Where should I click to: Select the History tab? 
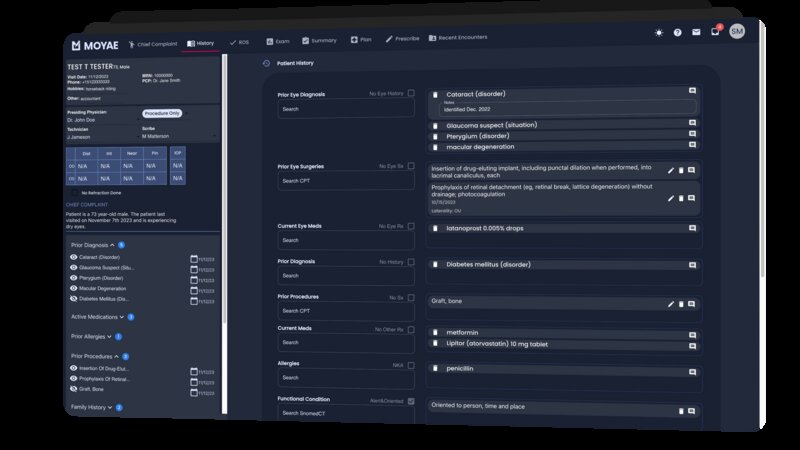(201, 43)
